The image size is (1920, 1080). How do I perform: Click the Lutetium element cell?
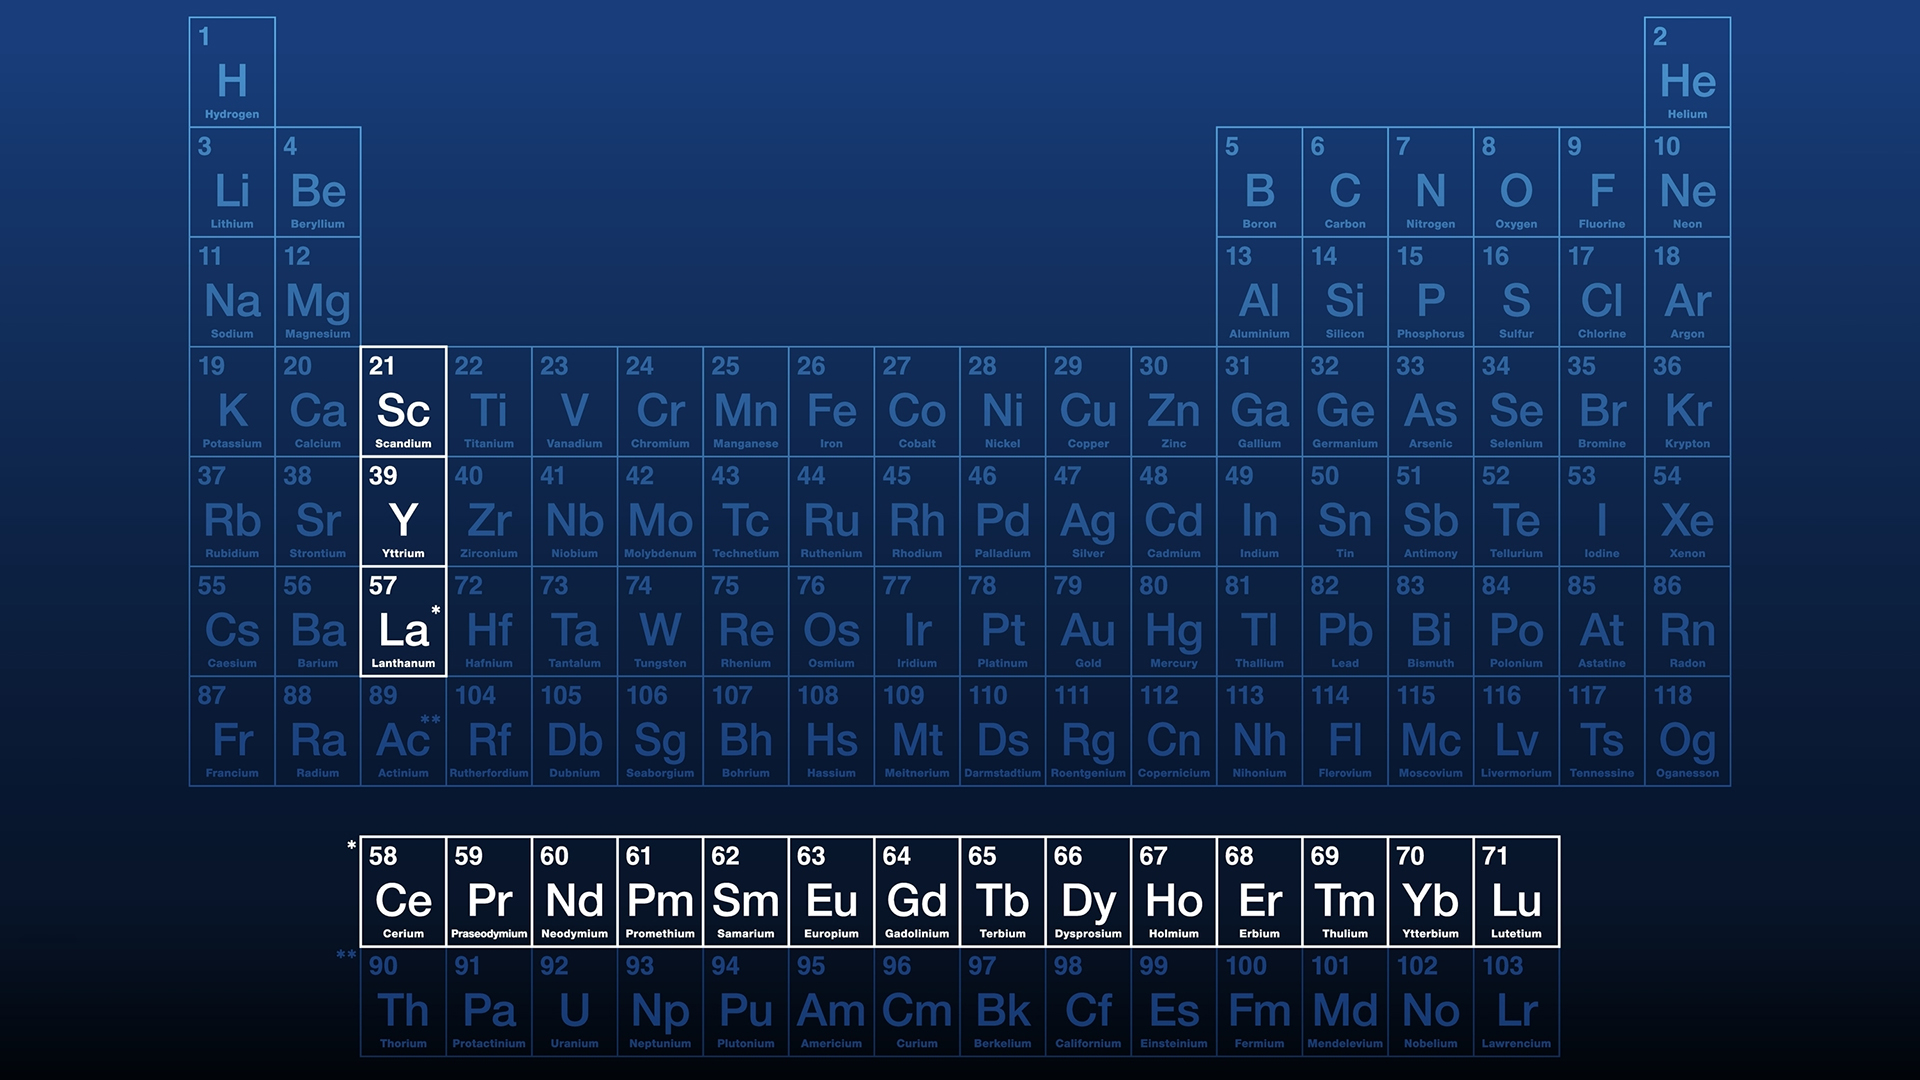click(x=1516, y=892)
